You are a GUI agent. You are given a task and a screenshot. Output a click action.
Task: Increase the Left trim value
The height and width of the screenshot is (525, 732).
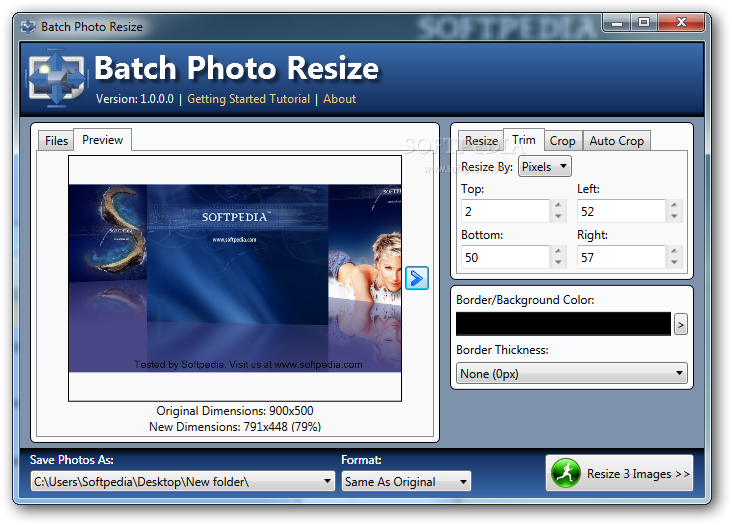[674, 205]
